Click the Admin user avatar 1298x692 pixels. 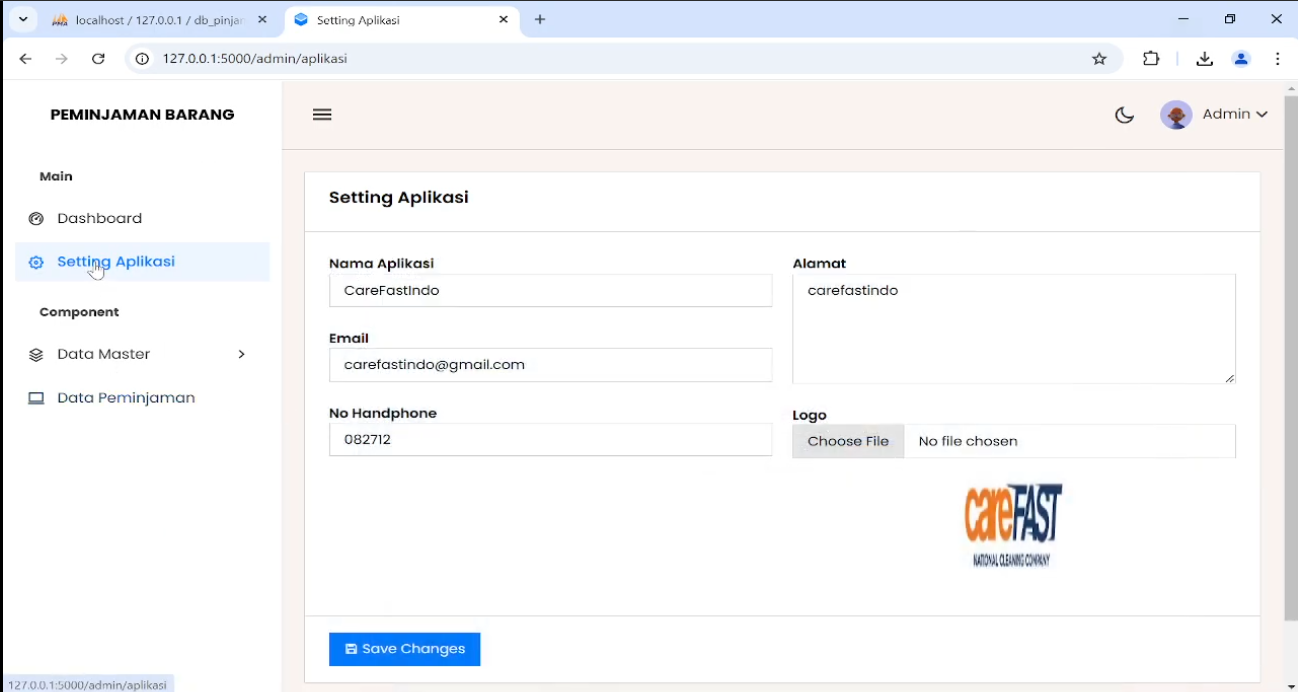point(1176,115)
